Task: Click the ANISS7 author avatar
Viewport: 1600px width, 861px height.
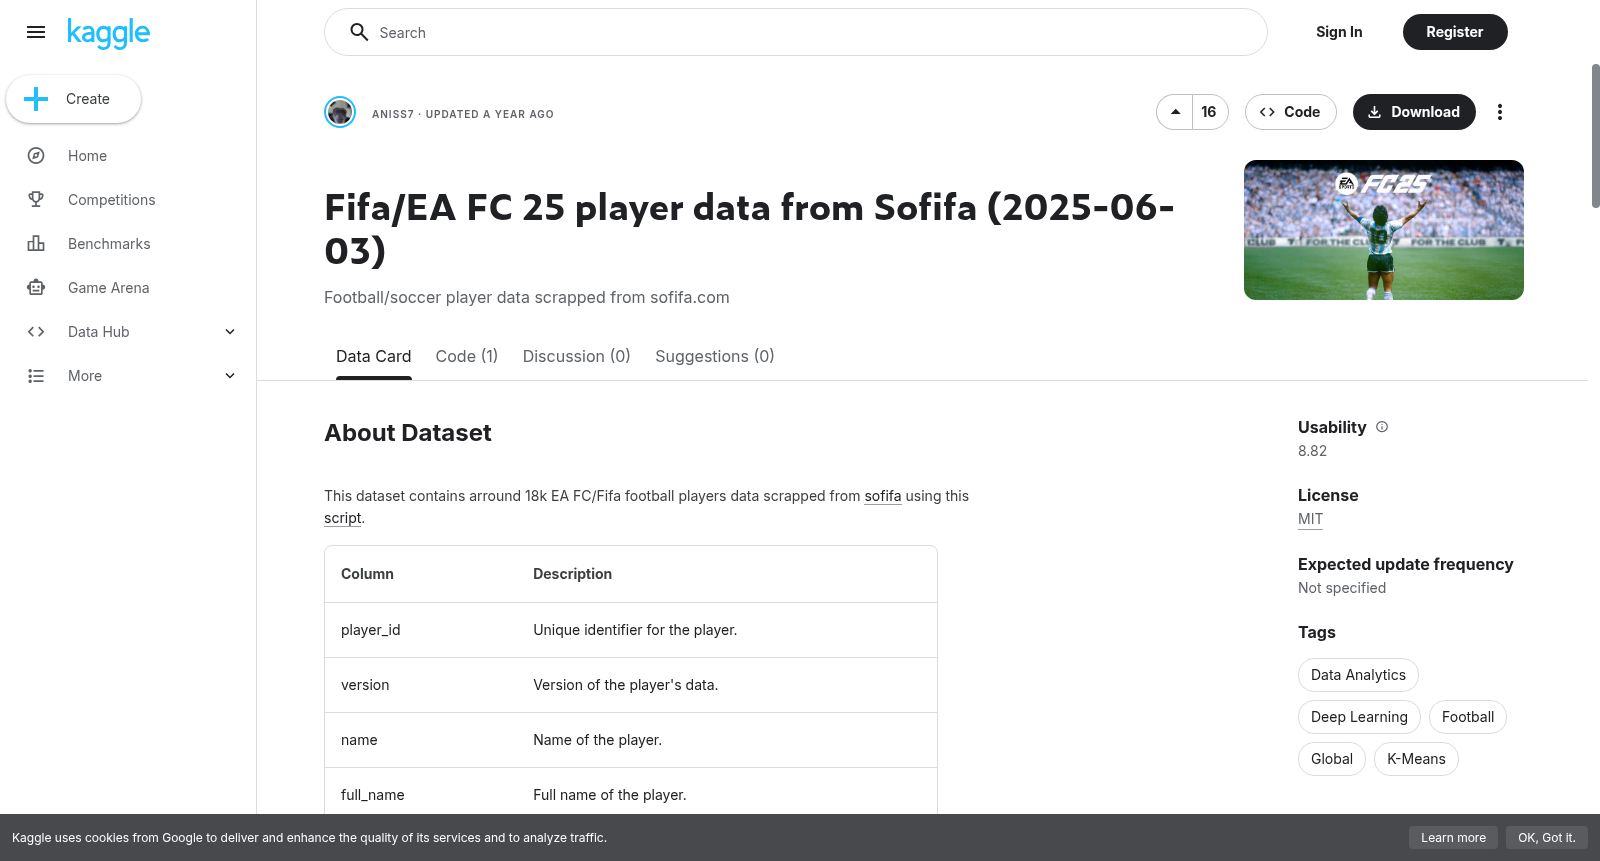Action: [x=340, y=112]
